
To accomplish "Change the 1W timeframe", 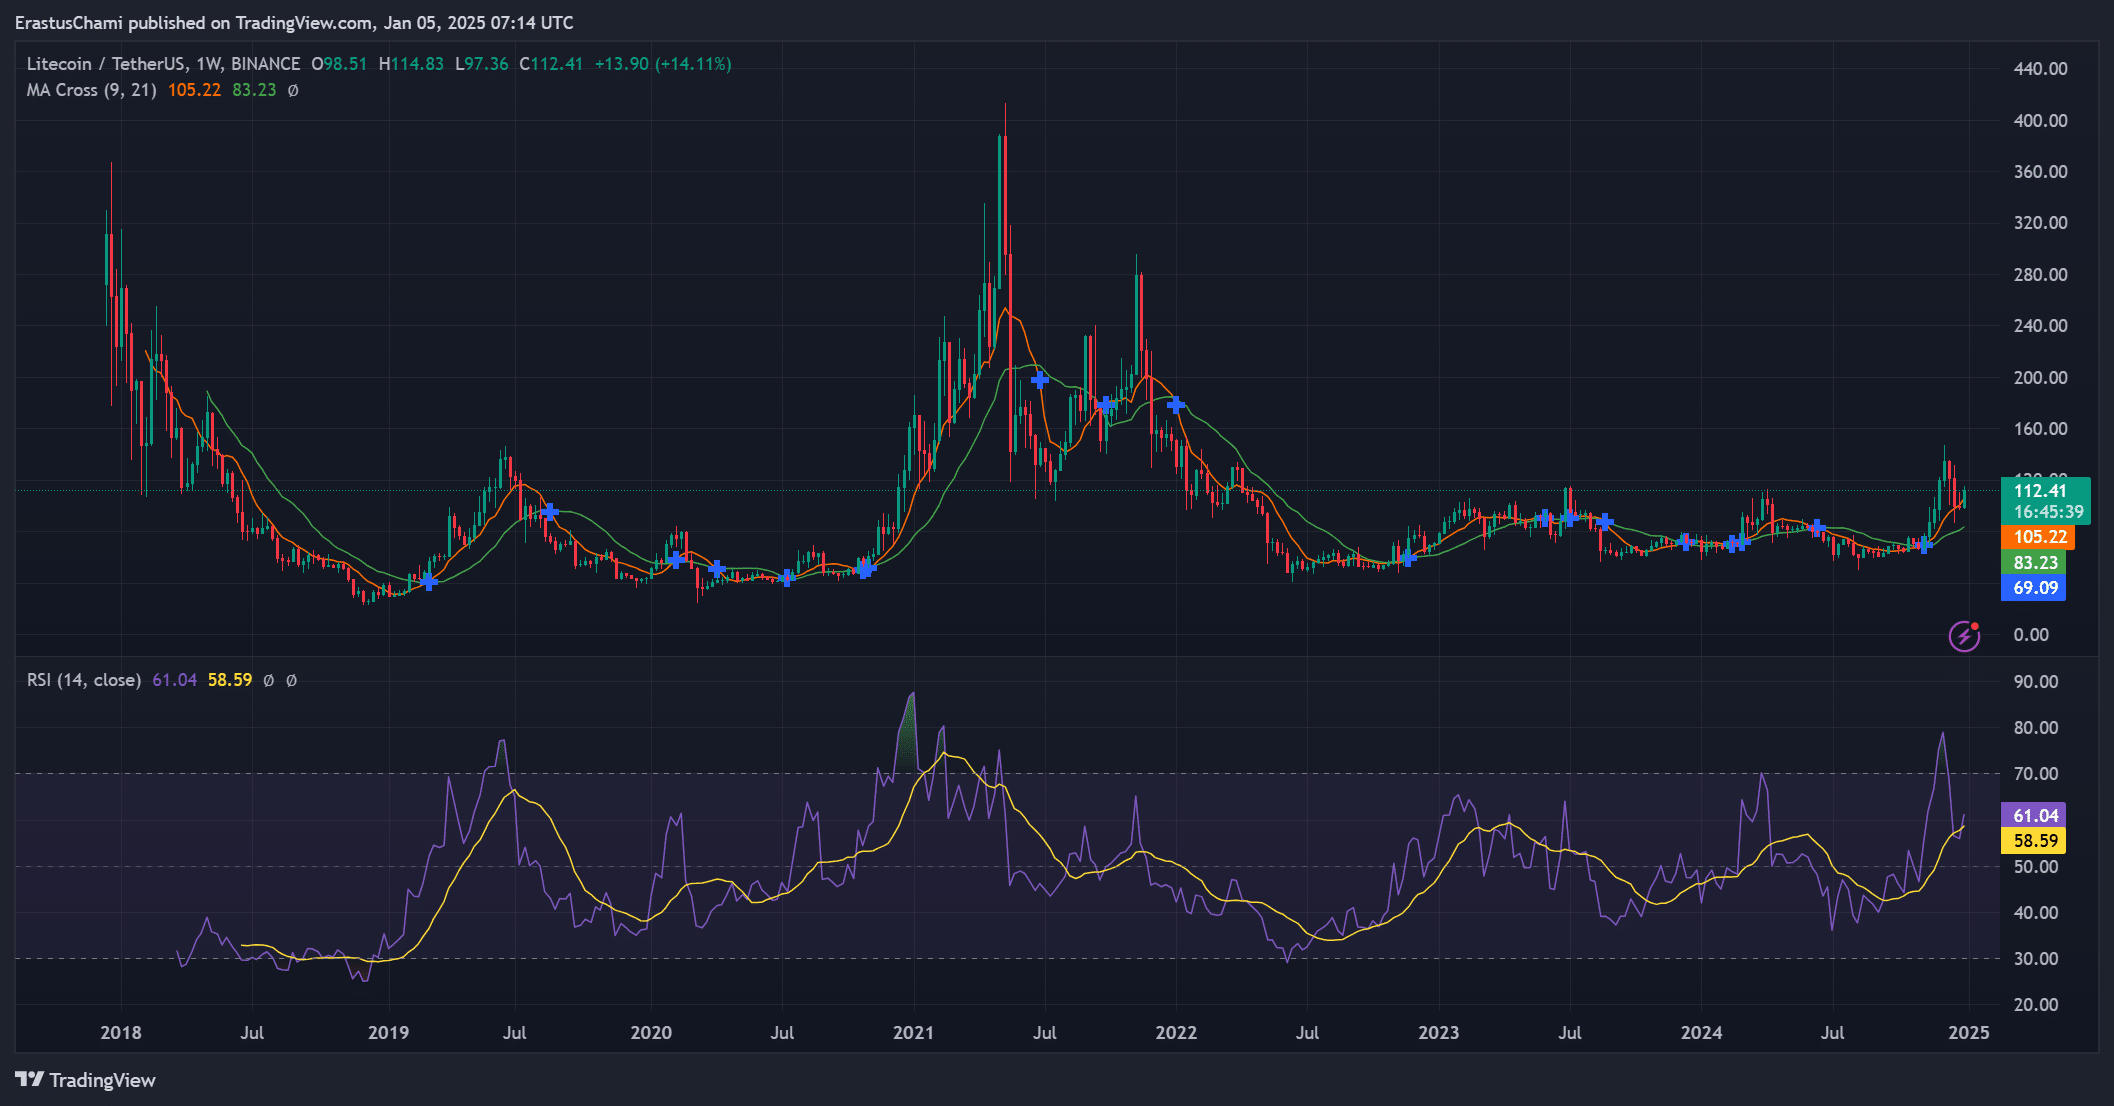I will pos(207,63).
